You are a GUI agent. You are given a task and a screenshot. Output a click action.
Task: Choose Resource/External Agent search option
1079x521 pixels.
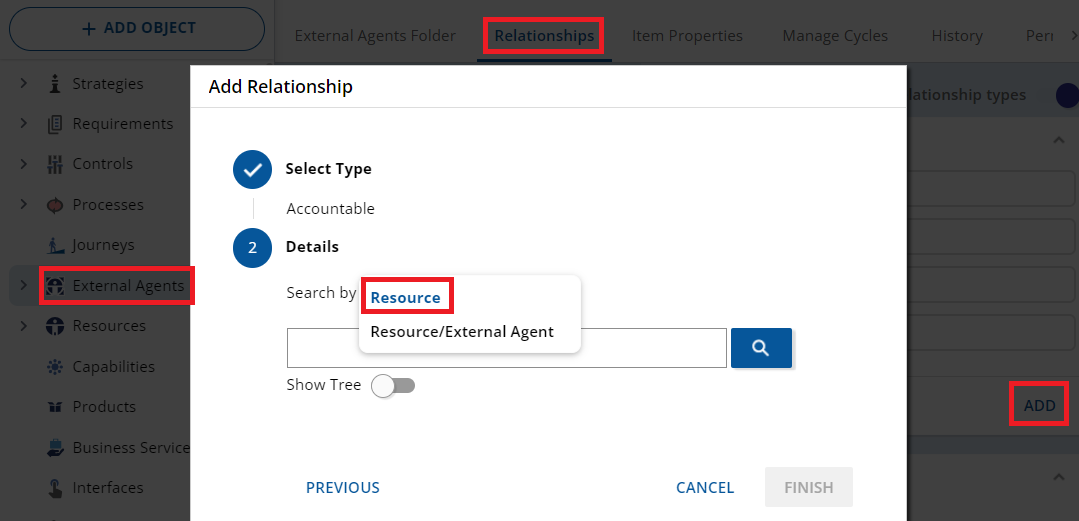[x=462, y=332]
